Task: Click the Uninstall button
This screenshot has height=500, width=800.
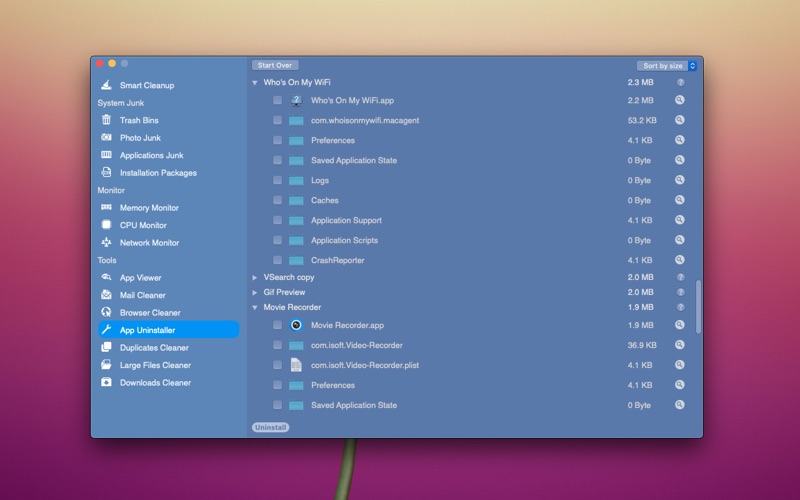Action: tap(270, 427)
